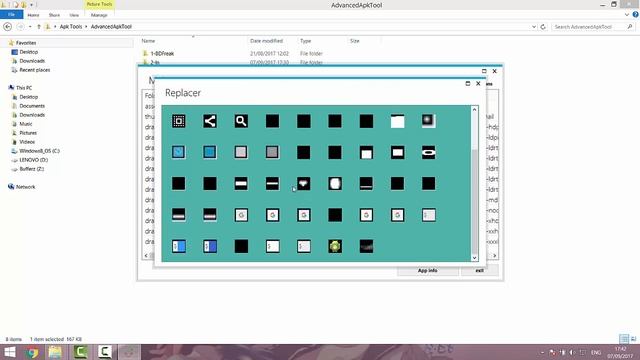Viewport: 640px width, 360px height.
Task: Open the Windows Start button
Action: pos(9,352)
